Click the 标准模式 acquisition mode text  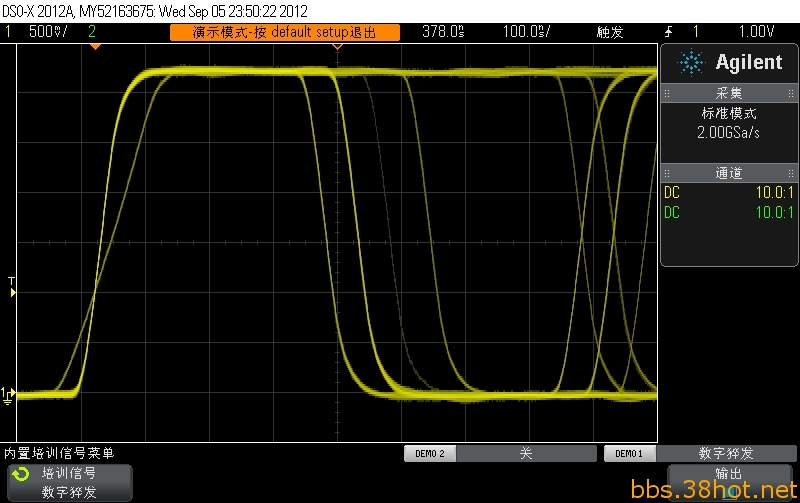(x=729, y=113)
